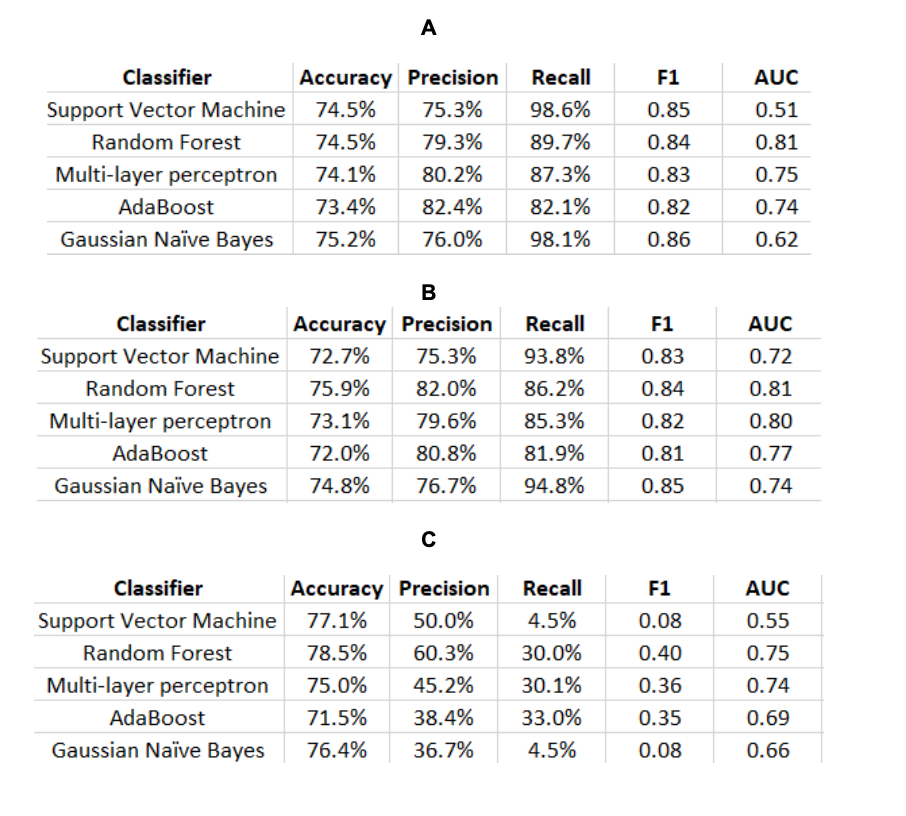Select Gaussian Naïve Bayes precision 36.7% cell

443,750
